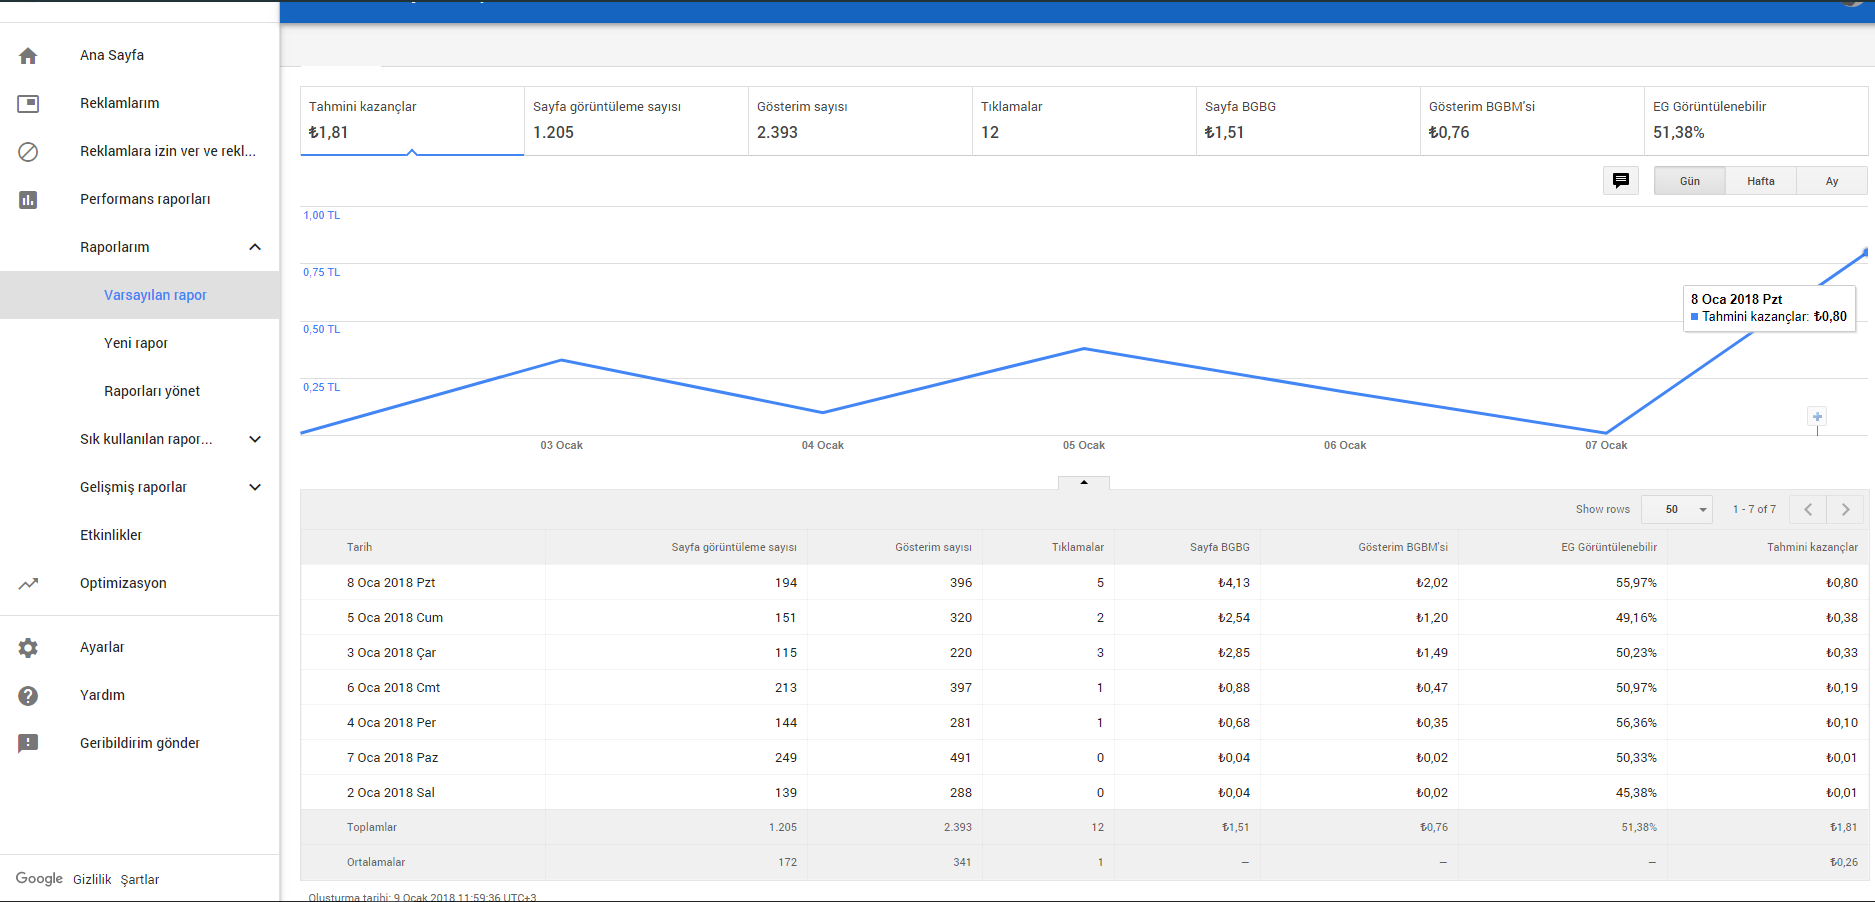
Task: Collapse the chart using the arrow handle
Action: (x=1084, y=483)
